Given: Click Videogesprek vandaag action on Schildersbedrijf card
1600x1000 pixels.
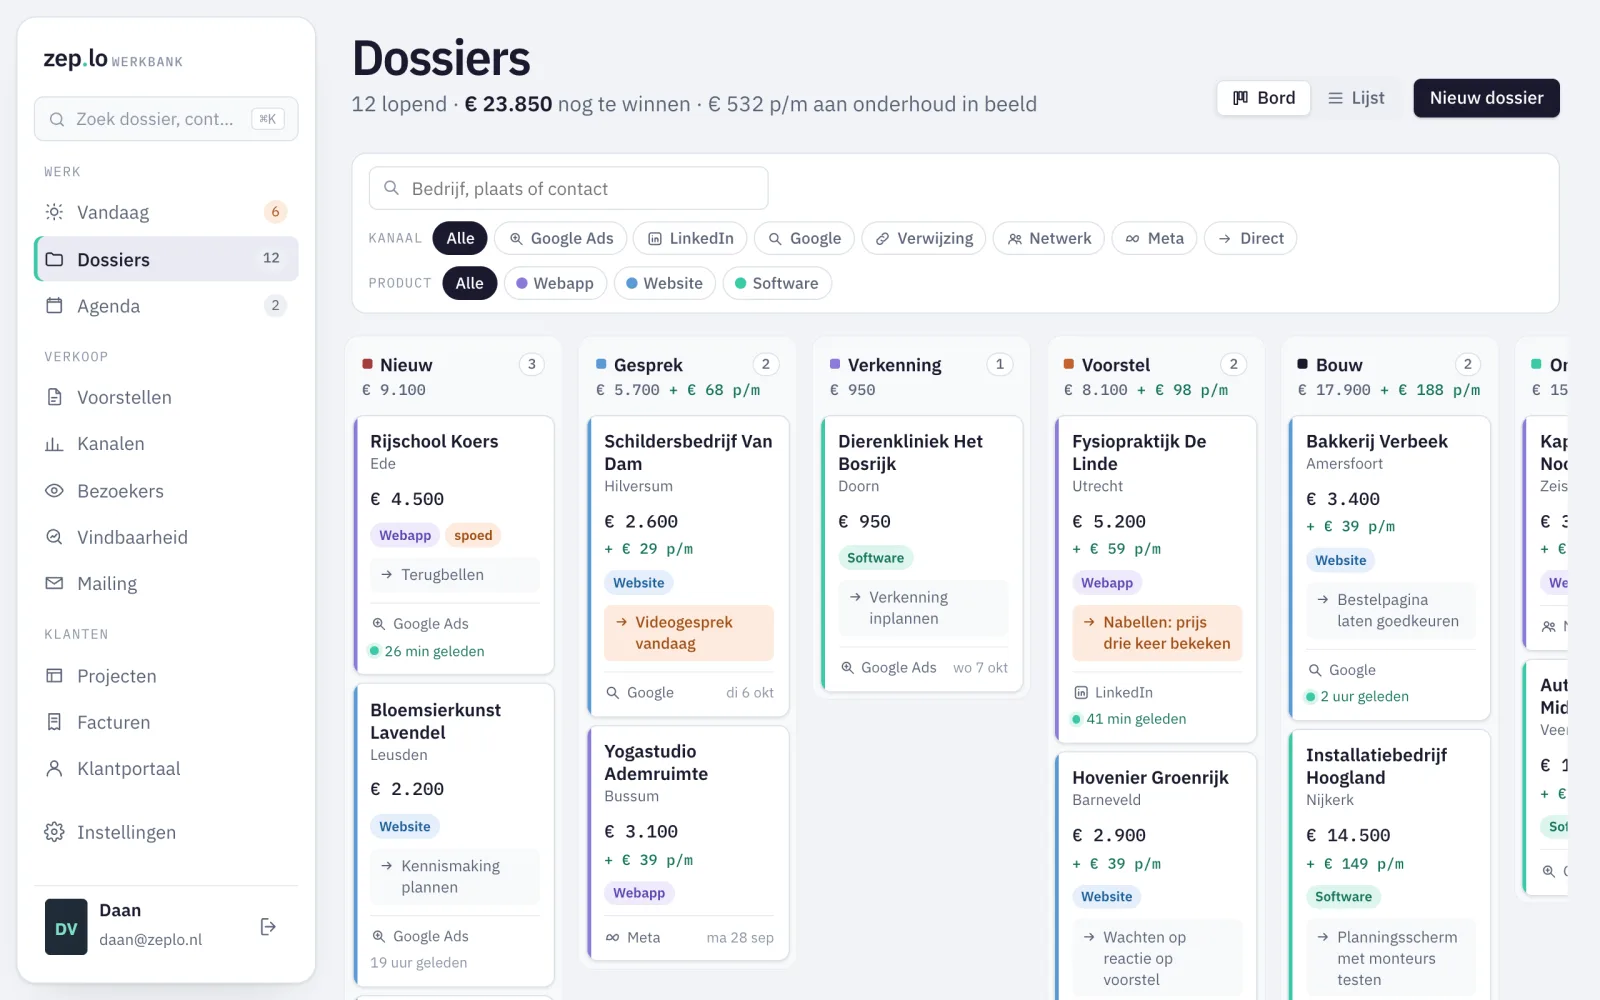Looking at the screenshot, I should (689, 633).
